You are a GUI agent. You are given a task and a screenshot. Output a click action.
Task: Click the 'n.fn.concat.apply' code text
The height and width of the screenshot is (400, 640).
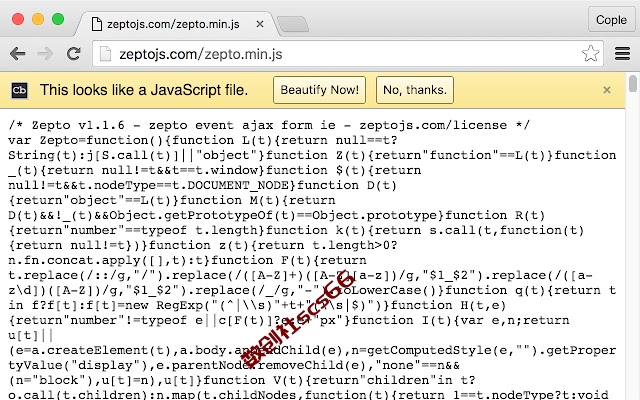[x=74, y=260]
